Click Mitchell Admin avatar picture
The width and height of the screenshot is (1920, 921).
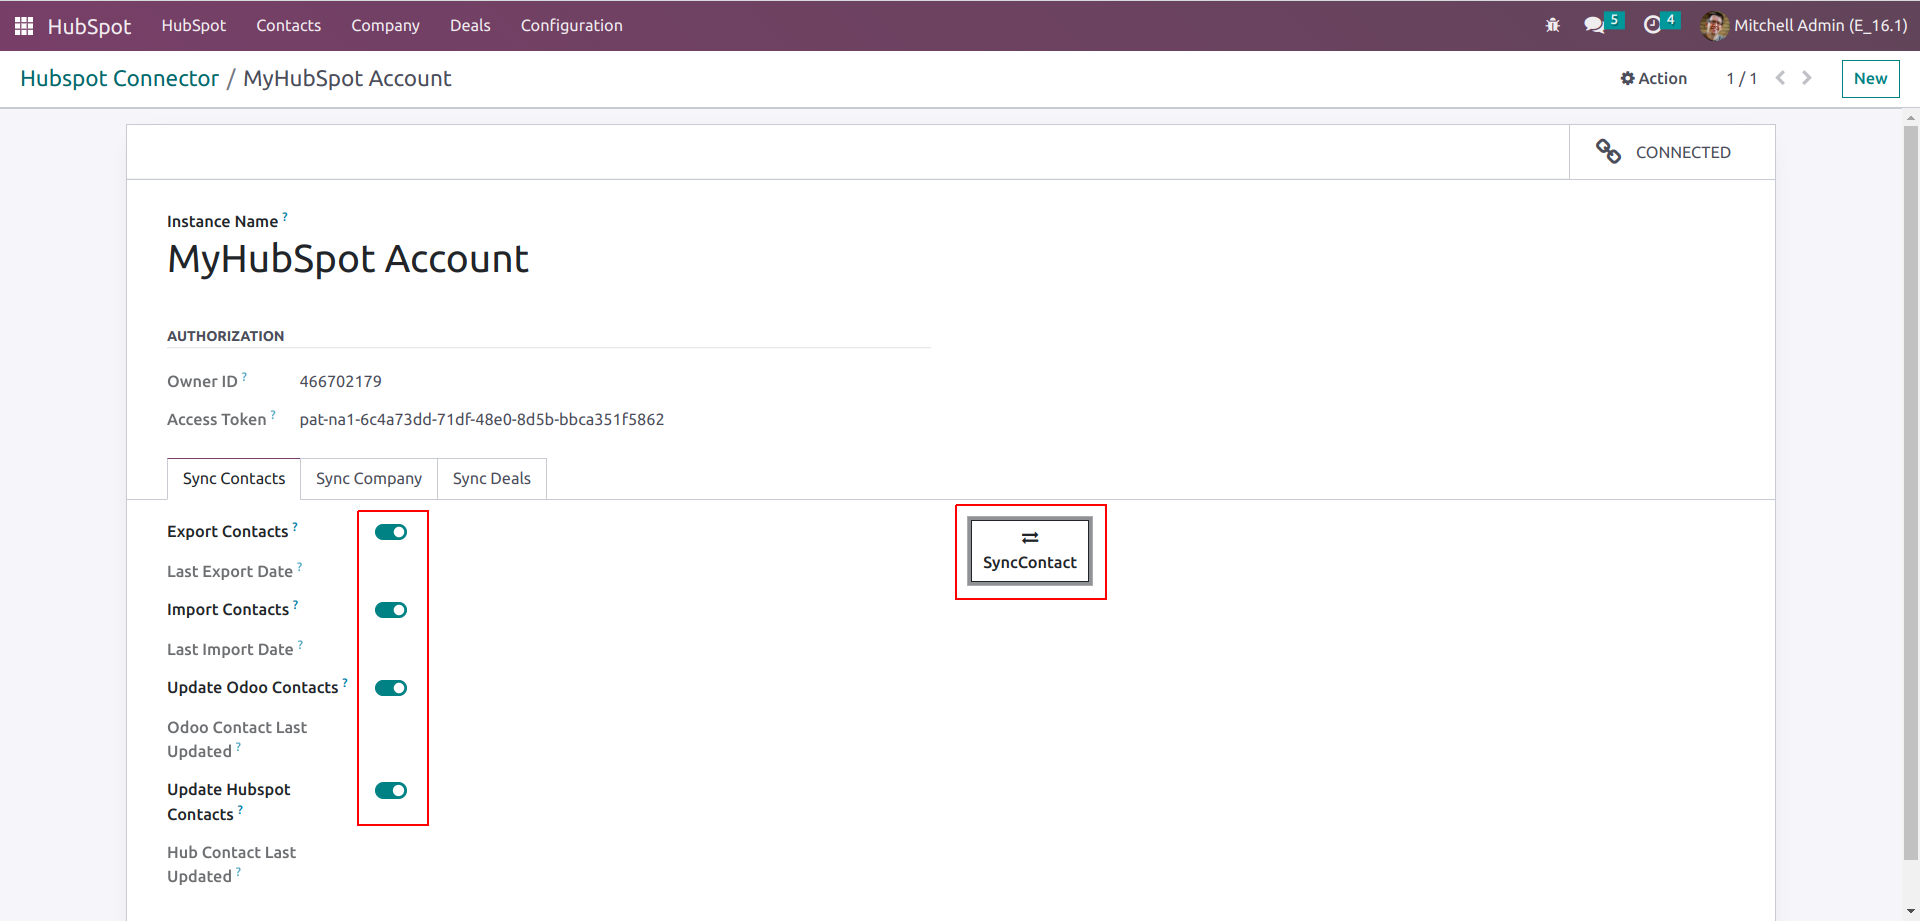point(1714,25)
